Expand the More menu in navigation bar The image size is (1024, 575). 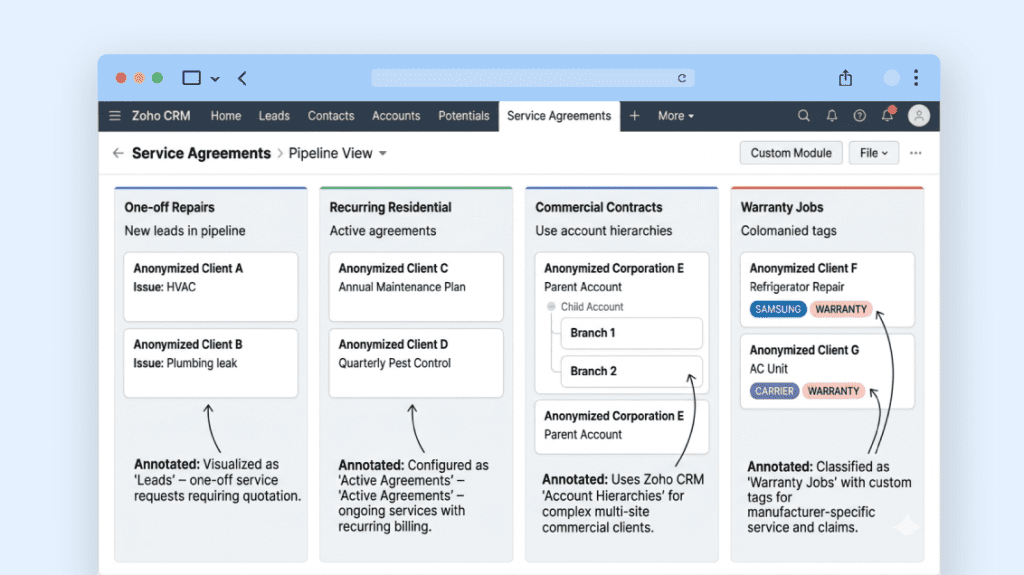(x=675, y=116)
